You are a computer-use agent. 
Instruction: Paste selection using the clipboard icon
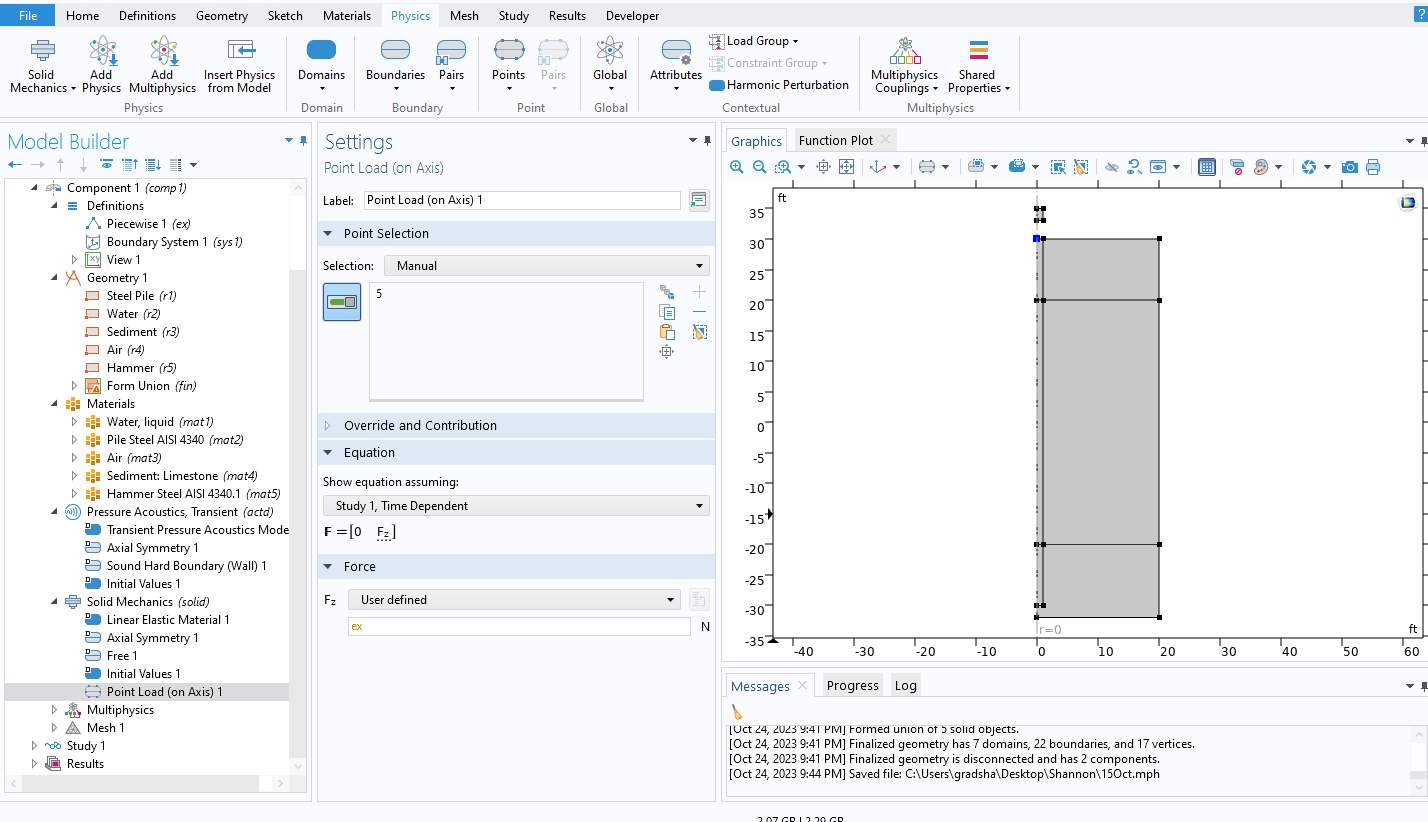(x=667, y=332)
